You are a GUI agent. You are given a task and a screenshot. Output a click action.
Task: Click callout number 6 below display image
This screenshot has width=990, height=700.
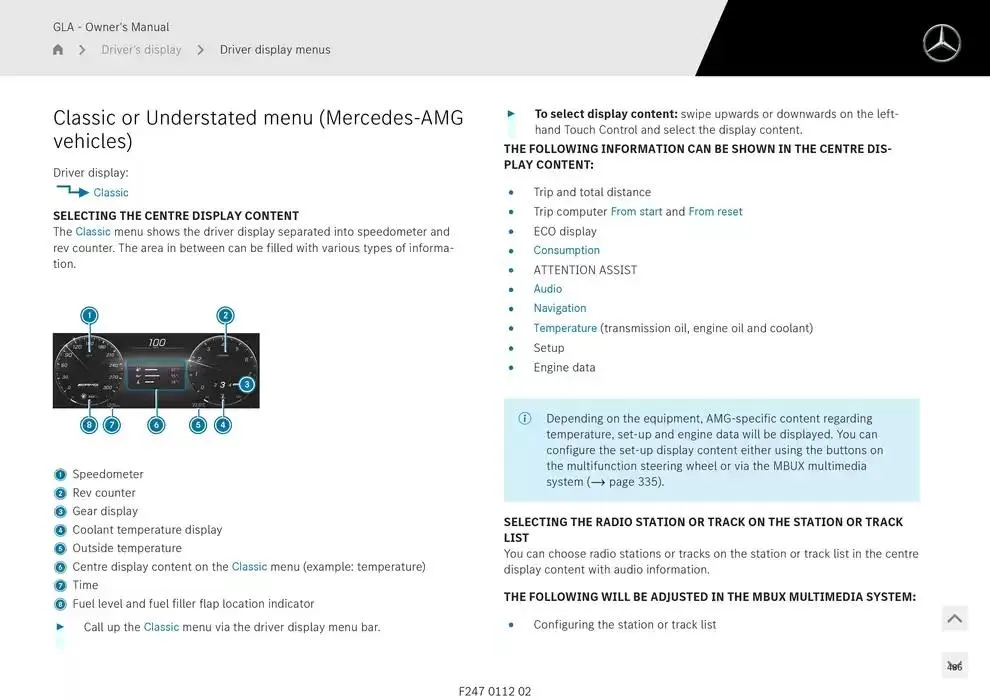[156, 425]
